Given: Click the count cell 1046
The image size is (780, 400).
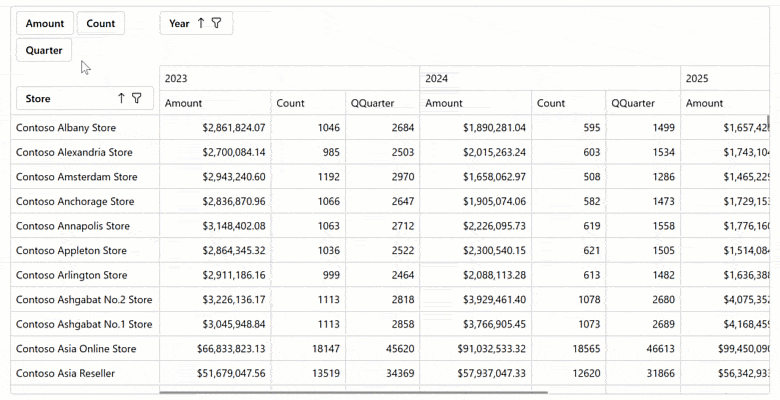Looking at the screenshot, I should [x=308, y=127].
